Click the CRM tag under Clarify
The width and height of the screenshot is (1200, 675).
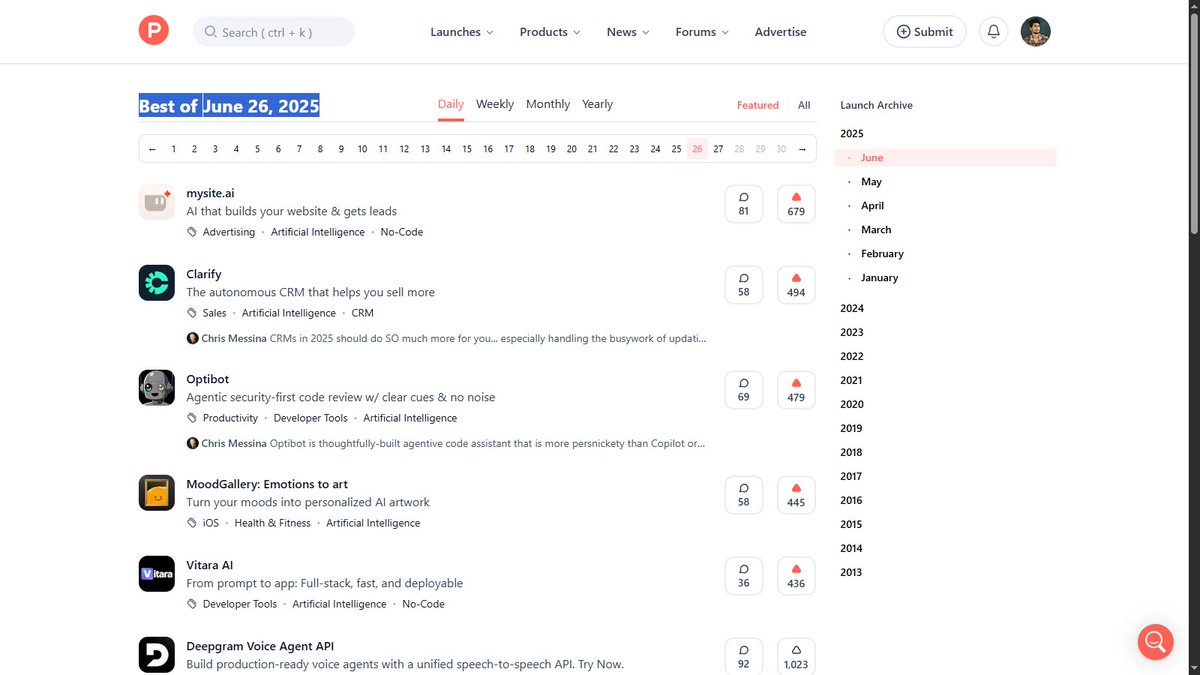pos(362,313)
